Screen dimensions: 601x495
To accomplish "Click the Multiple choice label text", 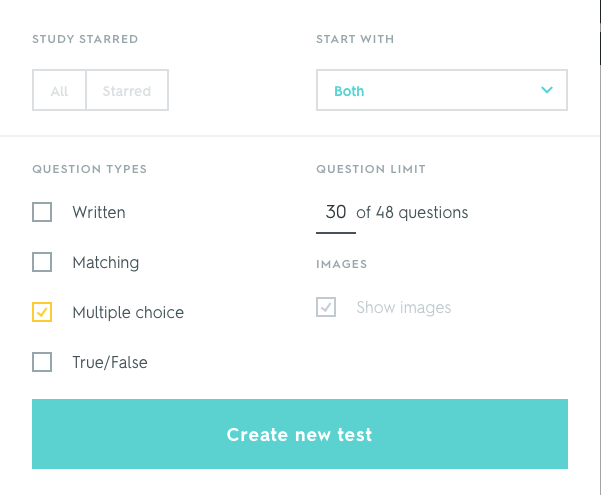I will 128,312.
